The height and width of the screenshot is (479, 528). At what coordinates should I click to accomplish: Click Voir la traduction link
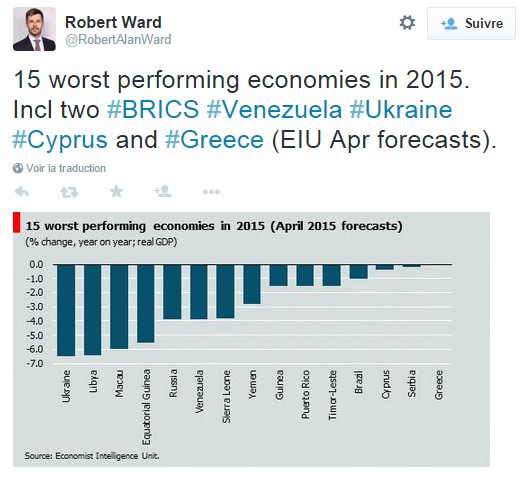pos(66,168)
